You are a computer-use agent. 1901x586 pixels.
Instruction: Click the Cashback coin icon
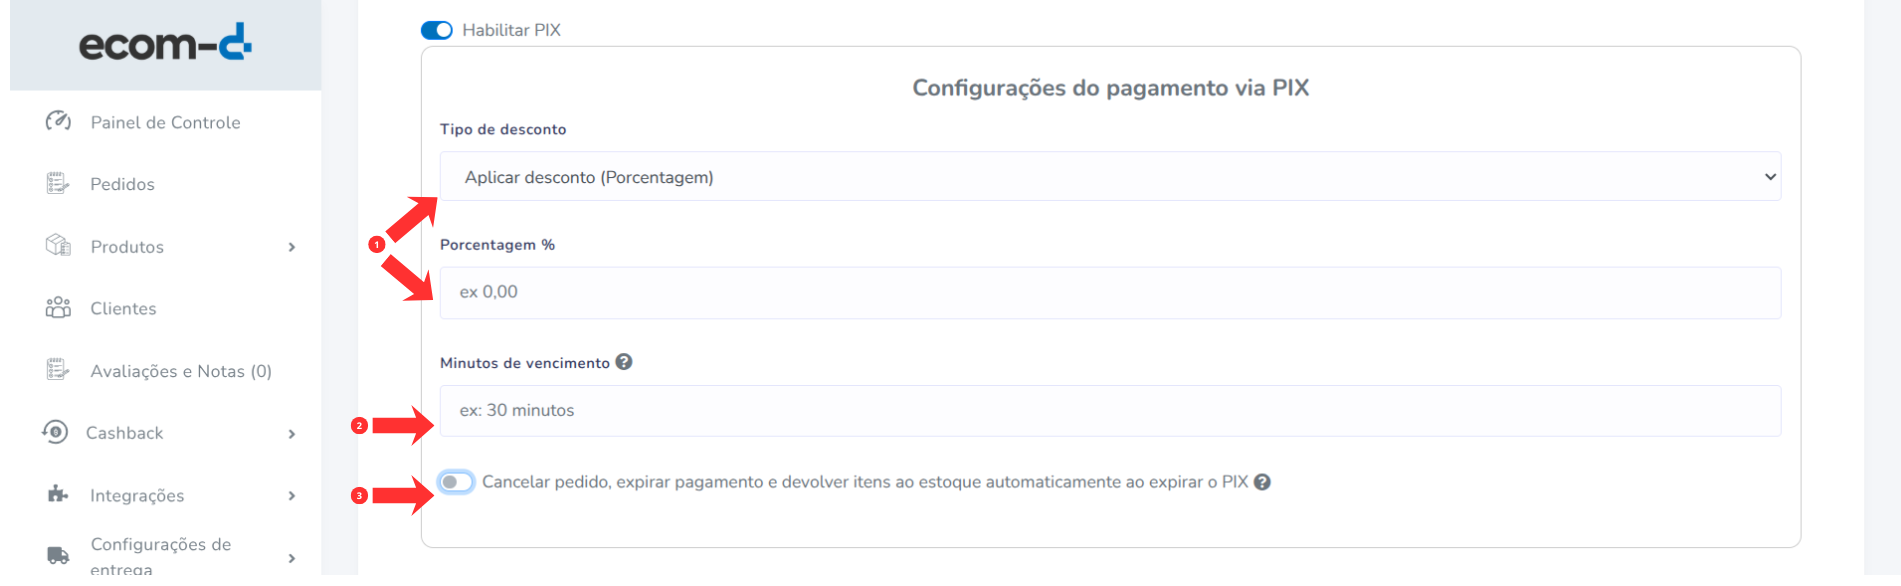(x=55, y=432)
